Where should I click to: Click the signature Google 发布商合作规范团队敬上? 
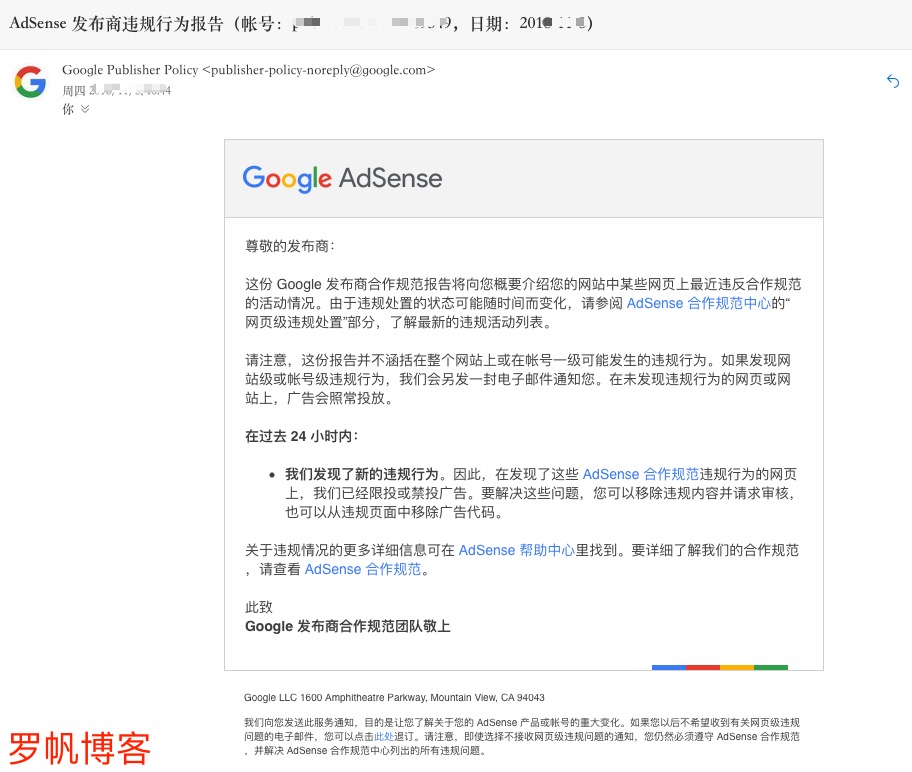coord(348,627)
